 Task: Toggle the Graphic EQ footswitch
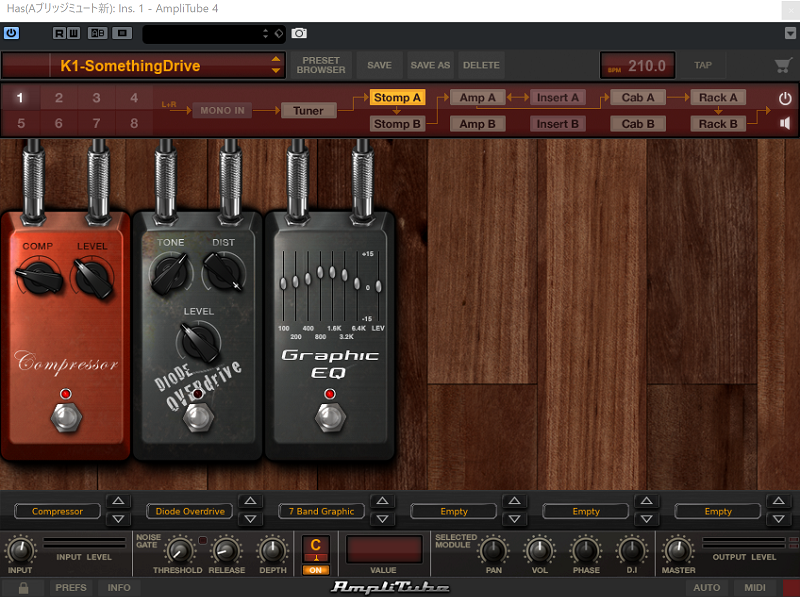(x=330, y=417)
